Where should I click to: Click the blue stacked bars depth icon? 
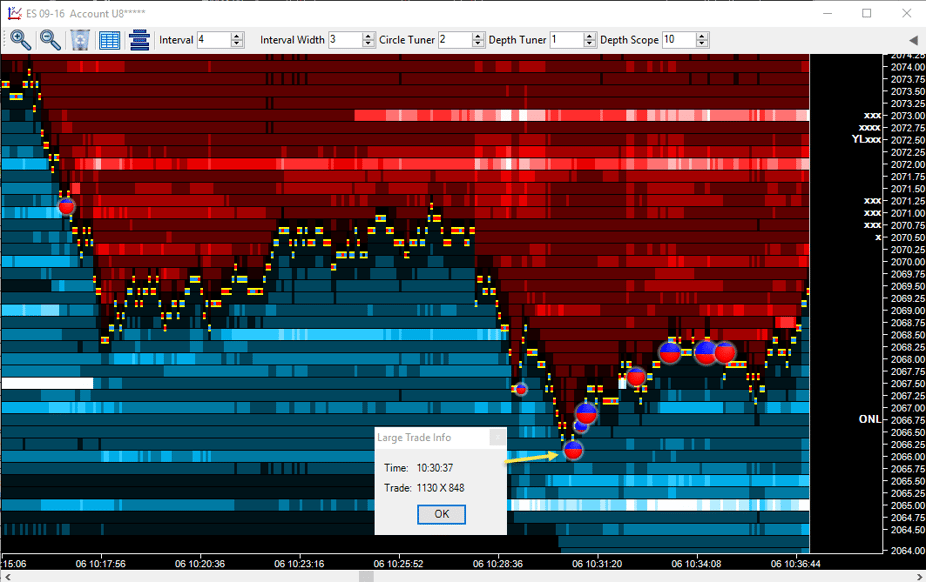tap(139, 40)
